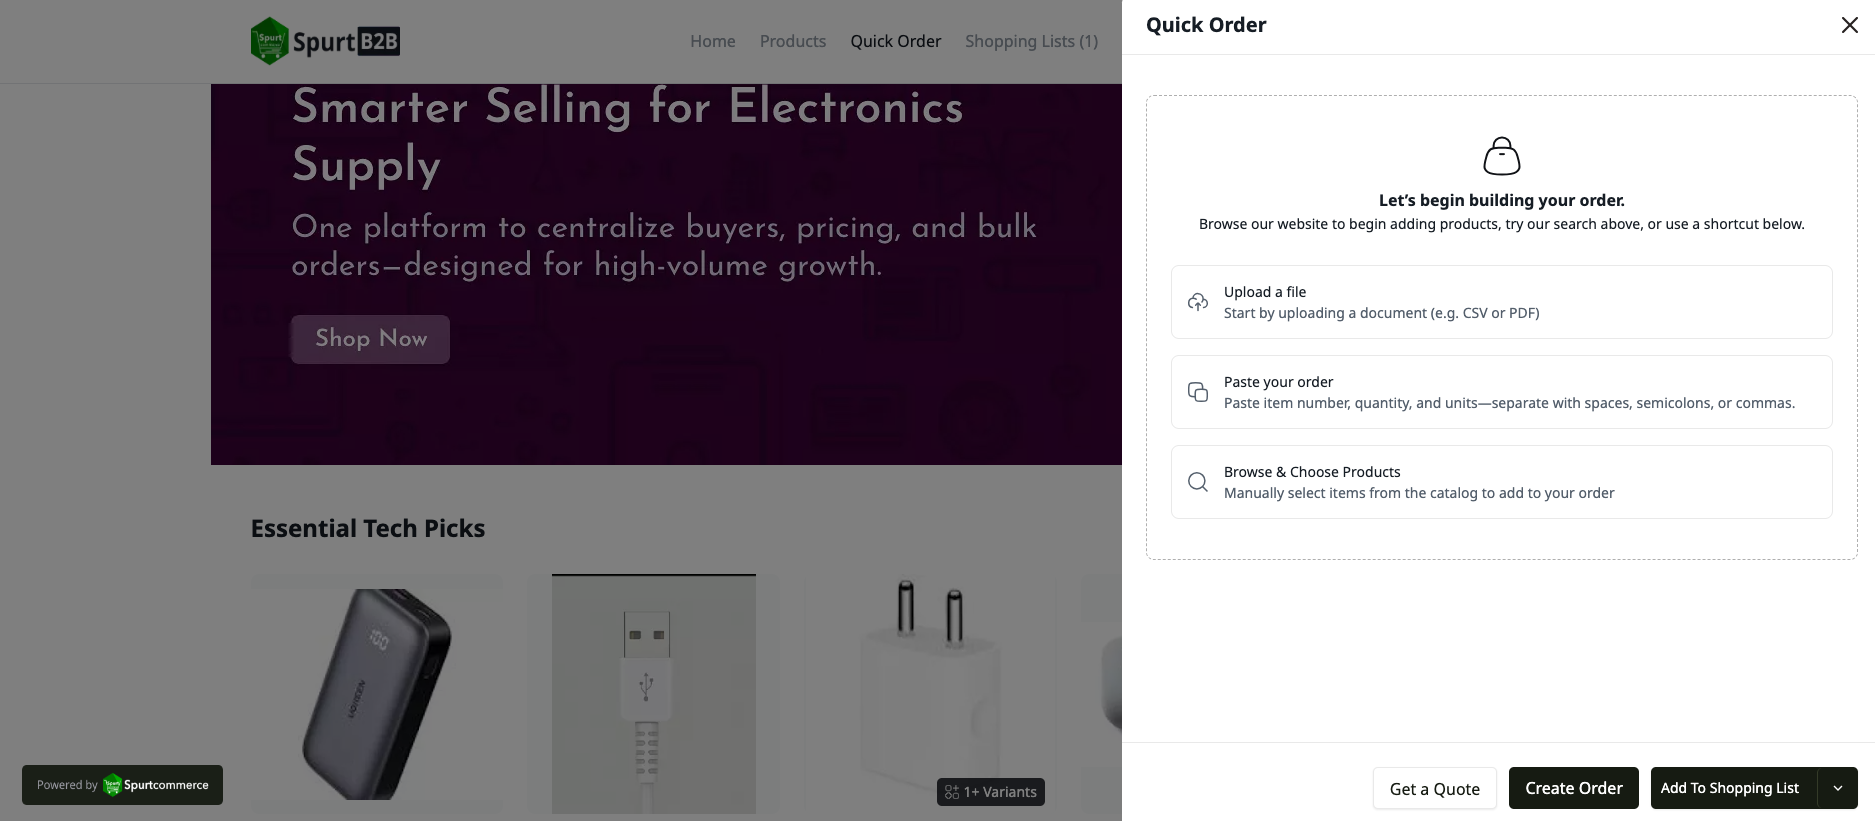Open the Shopping Lists (1) menu
The image size is (1875, 821).
1031,41
